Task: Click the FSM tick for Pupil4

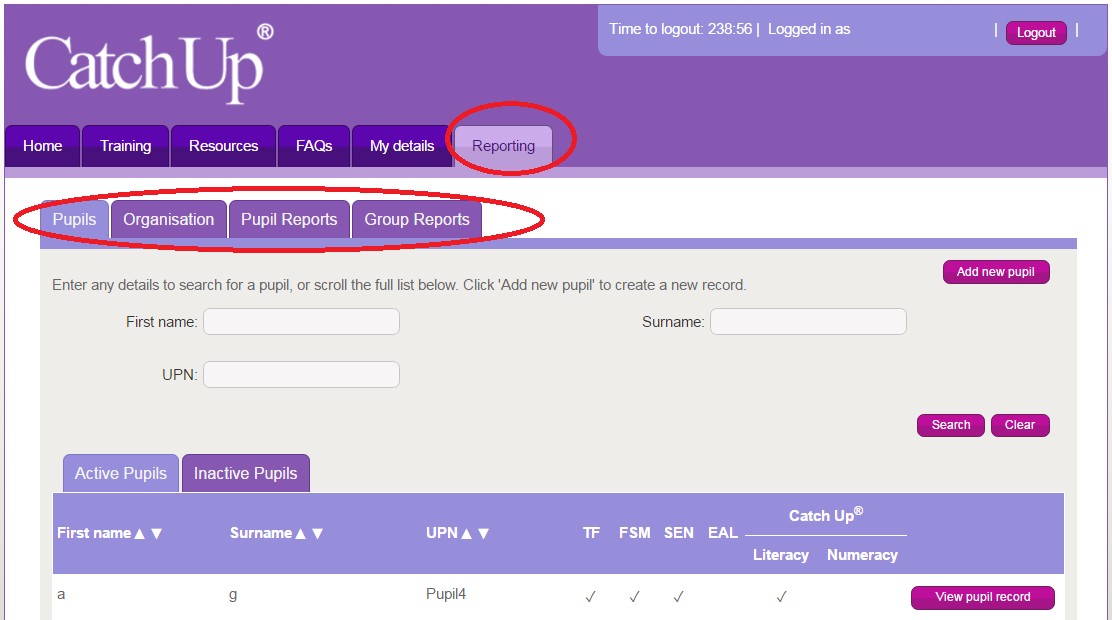Action: 635,597
